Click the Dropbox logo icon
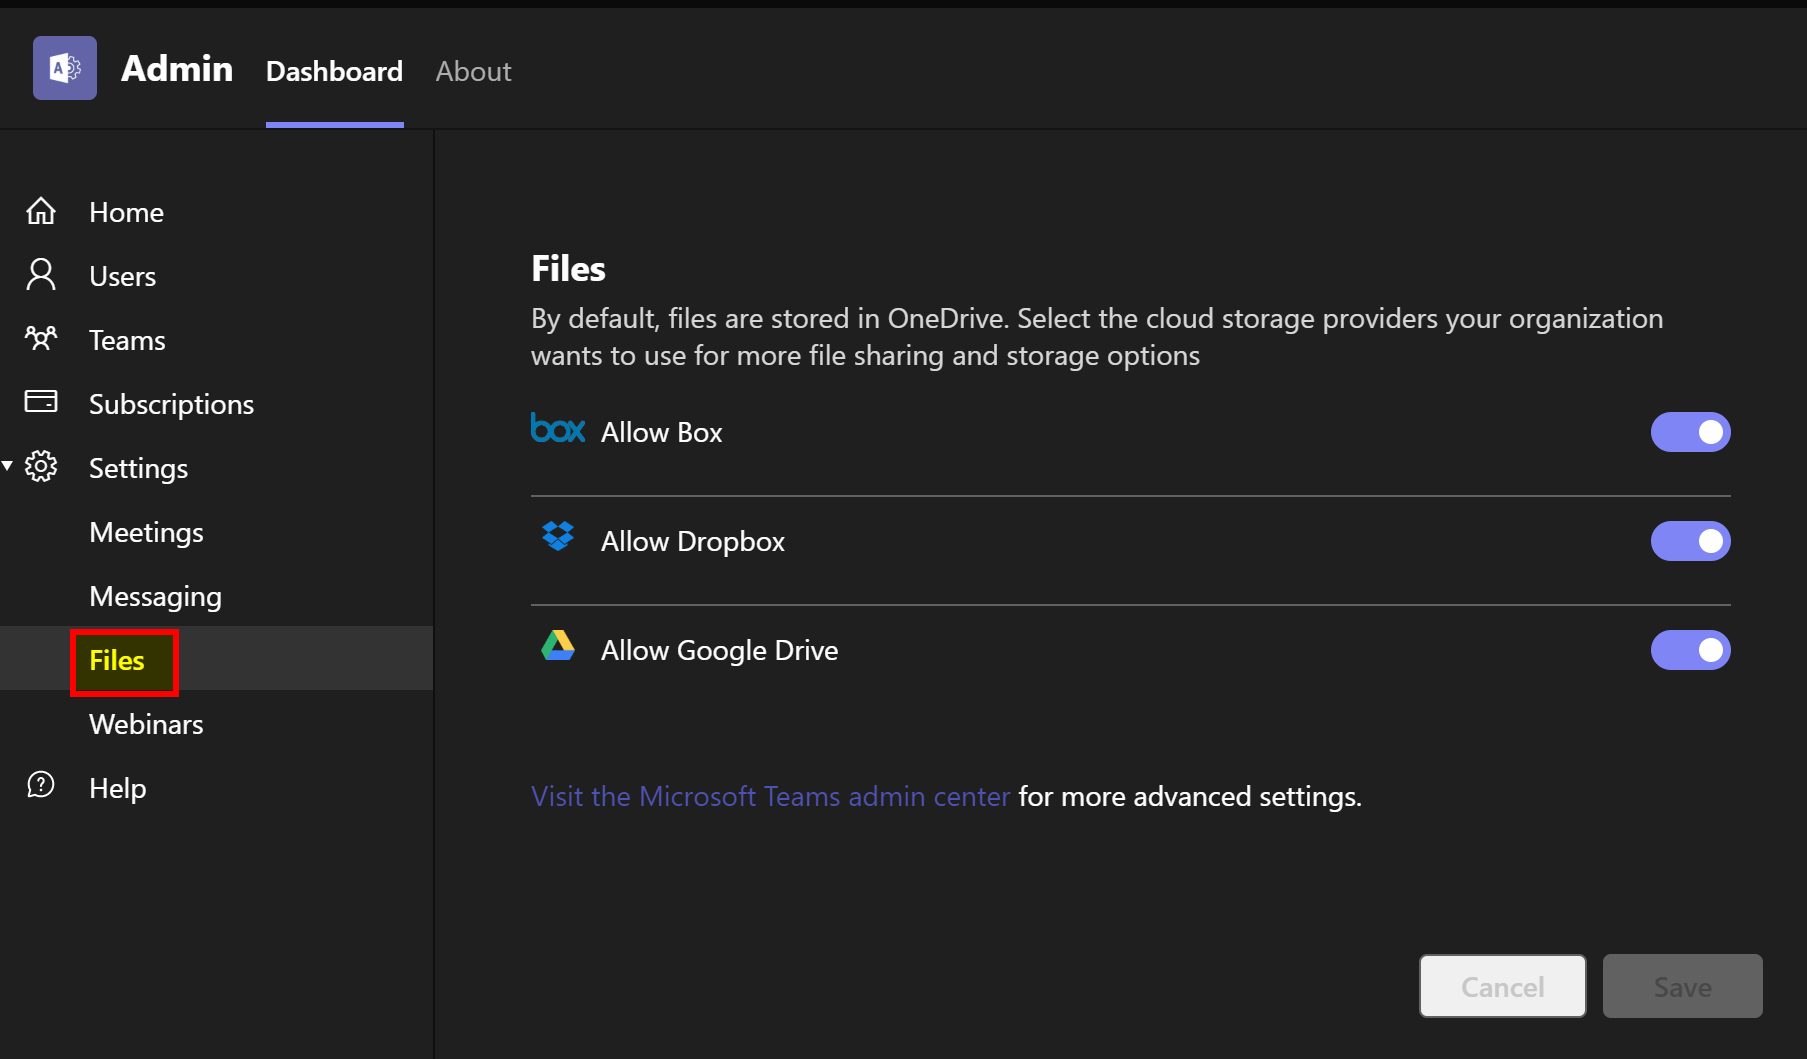1807x1059 pixels. click(558, 537)
